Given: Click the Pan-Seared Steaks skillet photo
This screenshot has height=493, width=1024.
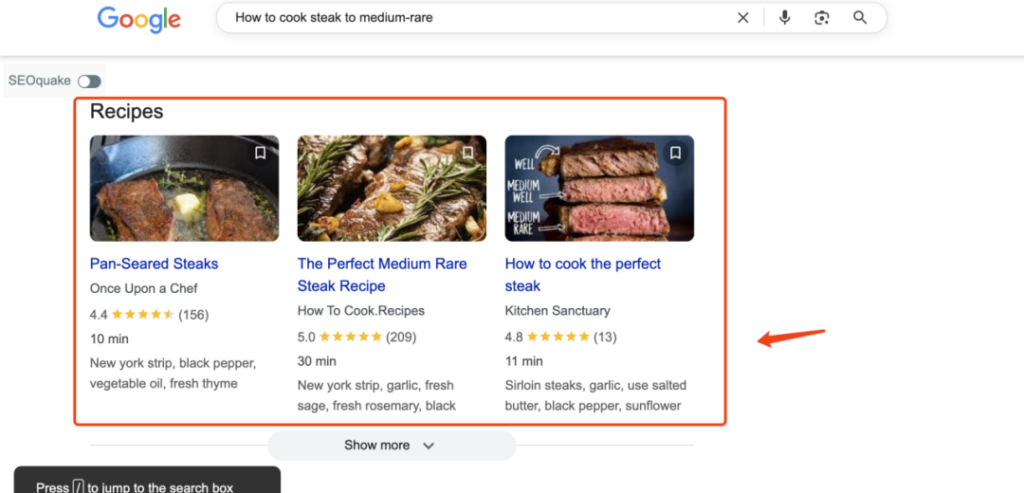Looking at the screenshot, I should (184, 188).
